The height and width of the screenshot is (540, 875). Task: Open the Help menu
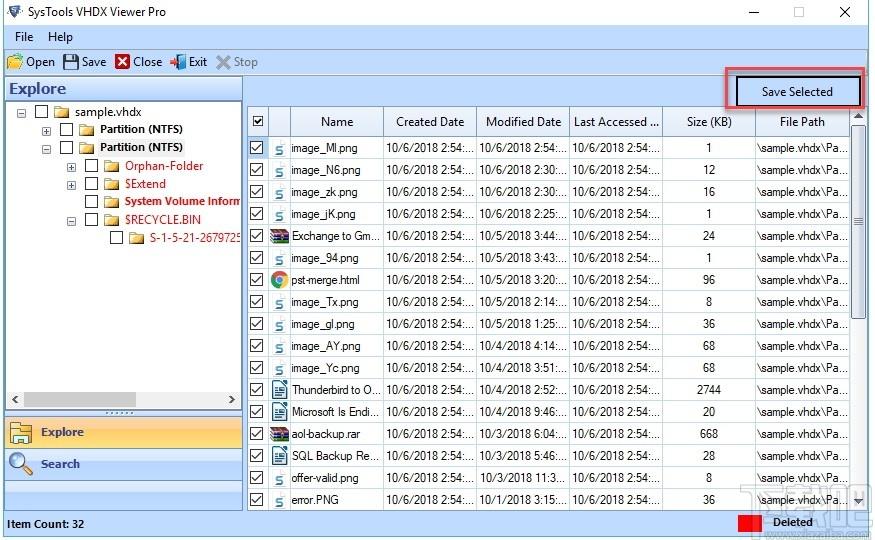point(60,37)
